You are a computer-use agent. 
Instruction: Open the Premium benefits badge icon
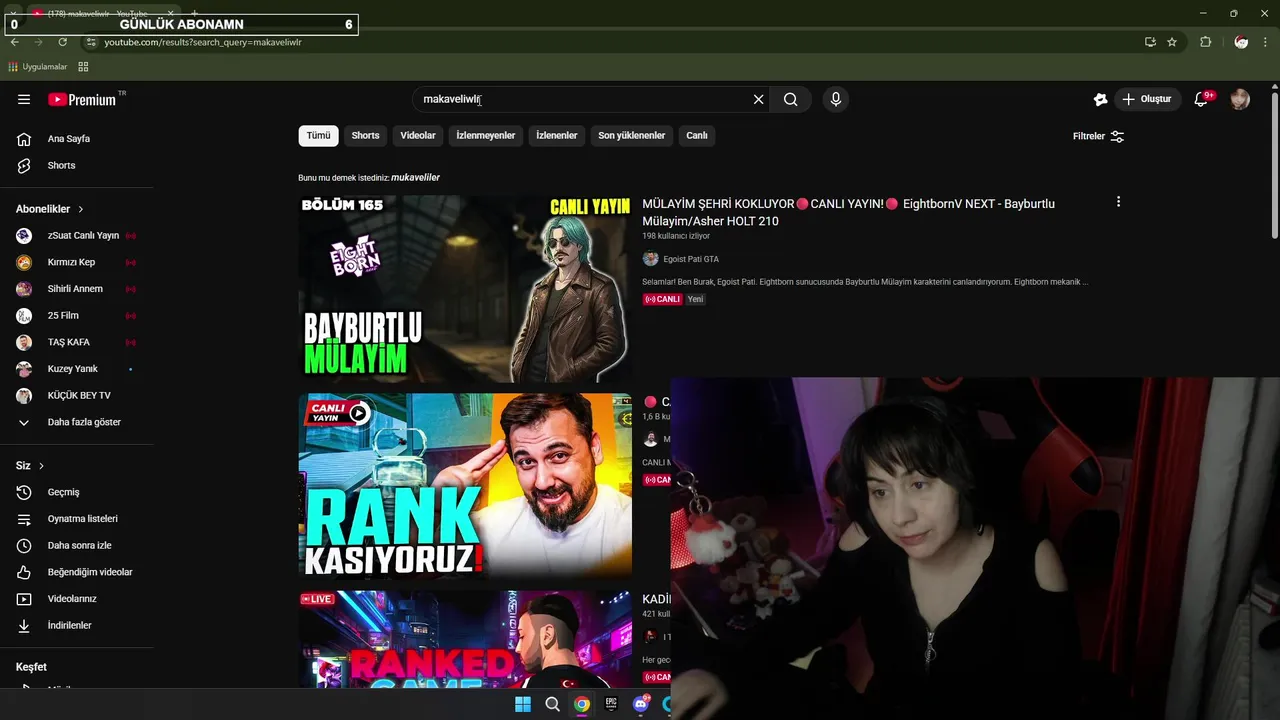point(1100,99)
